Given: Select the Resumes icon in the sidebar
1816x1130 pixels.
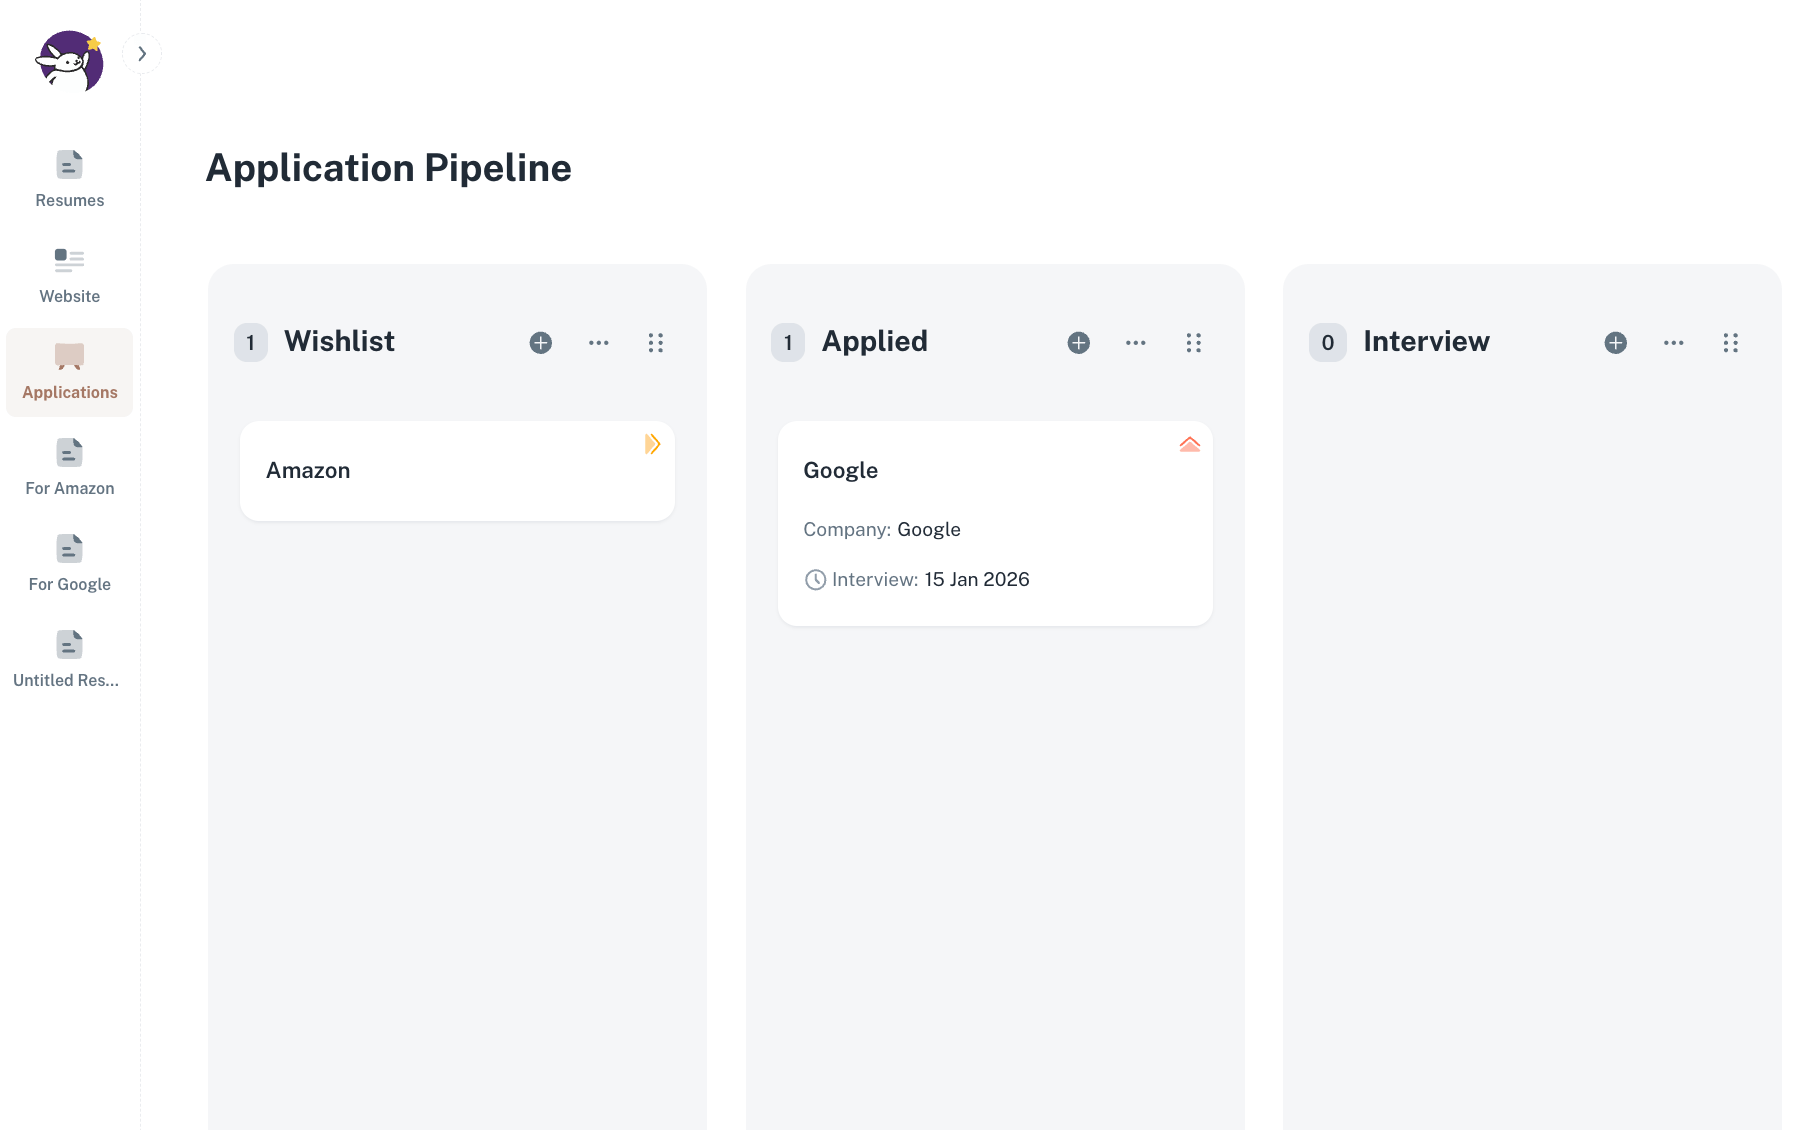Looking at the screenshot, I should tap(68, 165).
